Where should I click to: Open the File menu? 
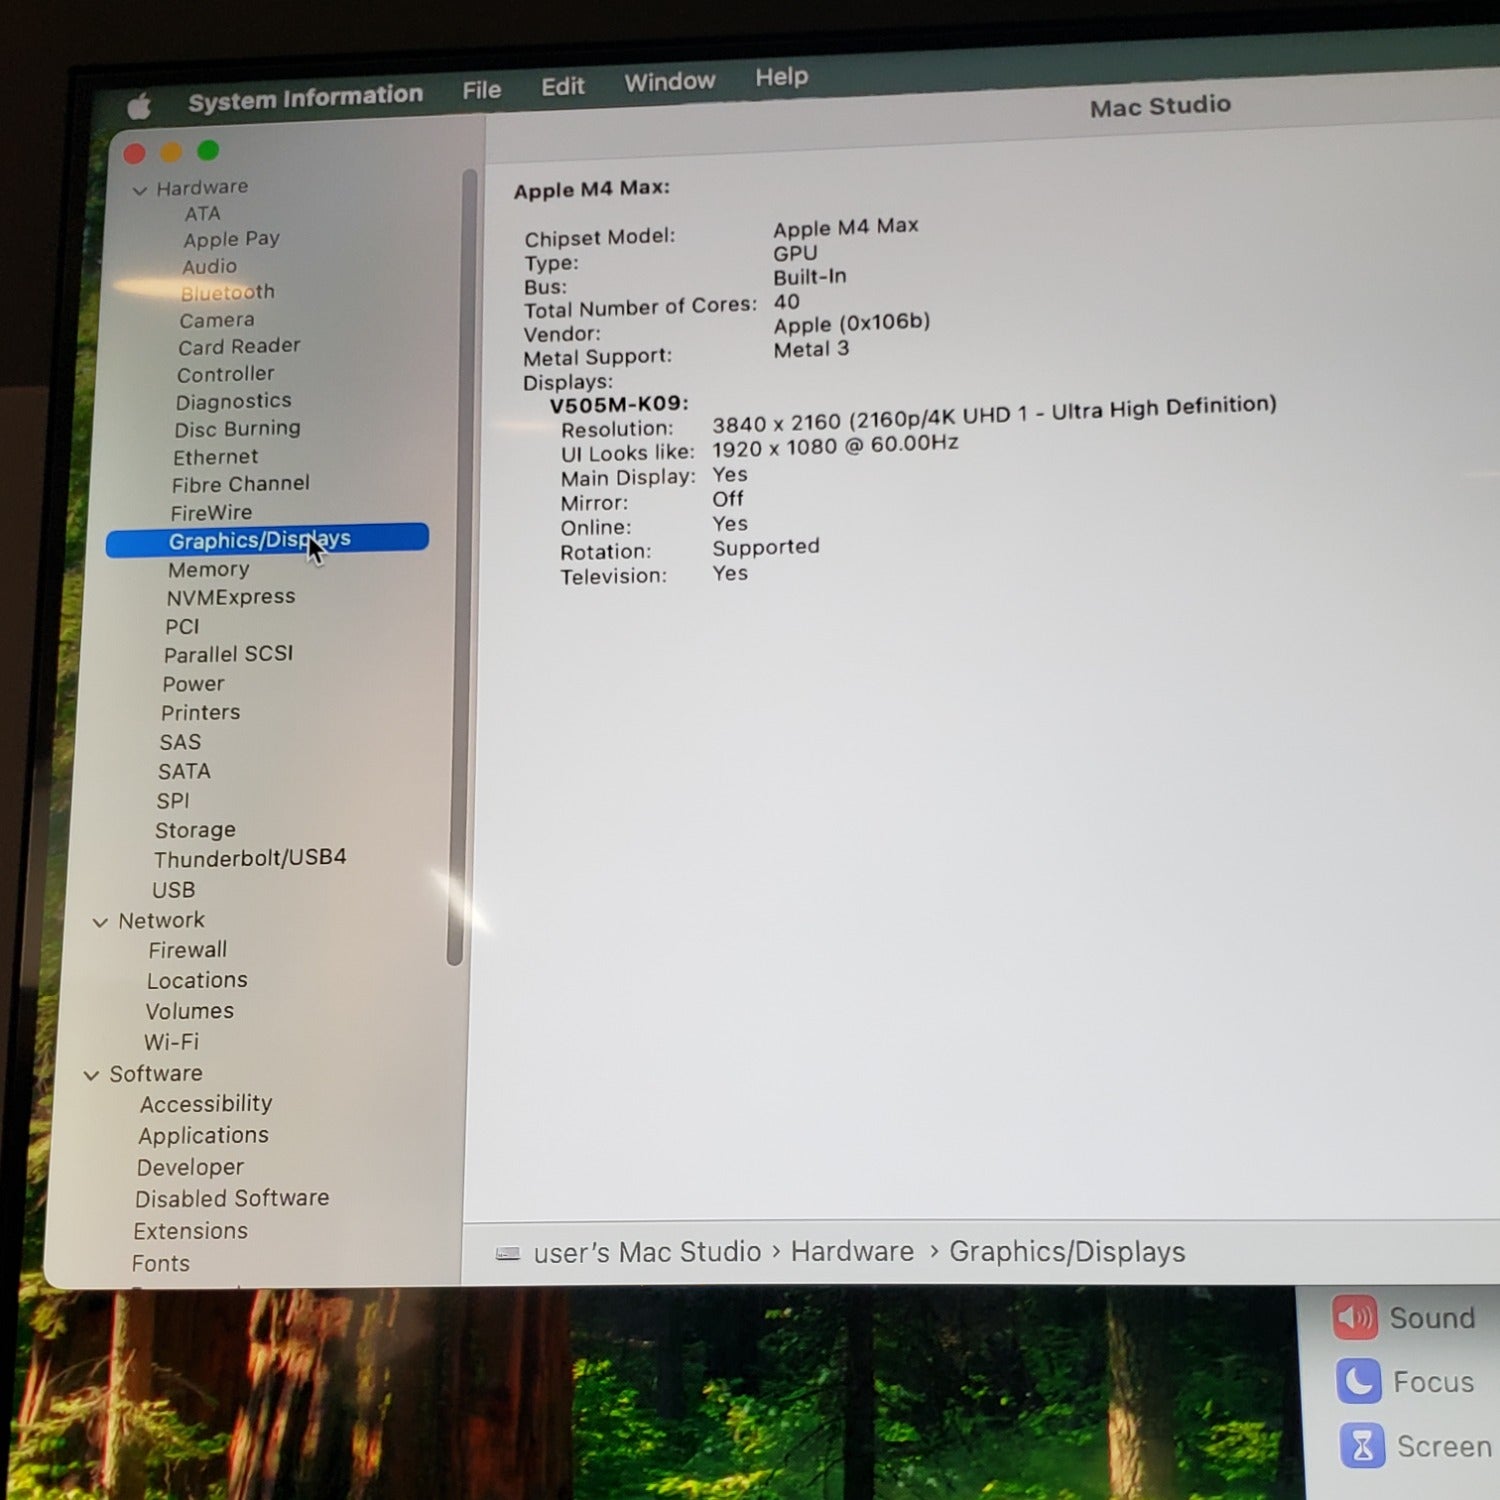(481, 90)
